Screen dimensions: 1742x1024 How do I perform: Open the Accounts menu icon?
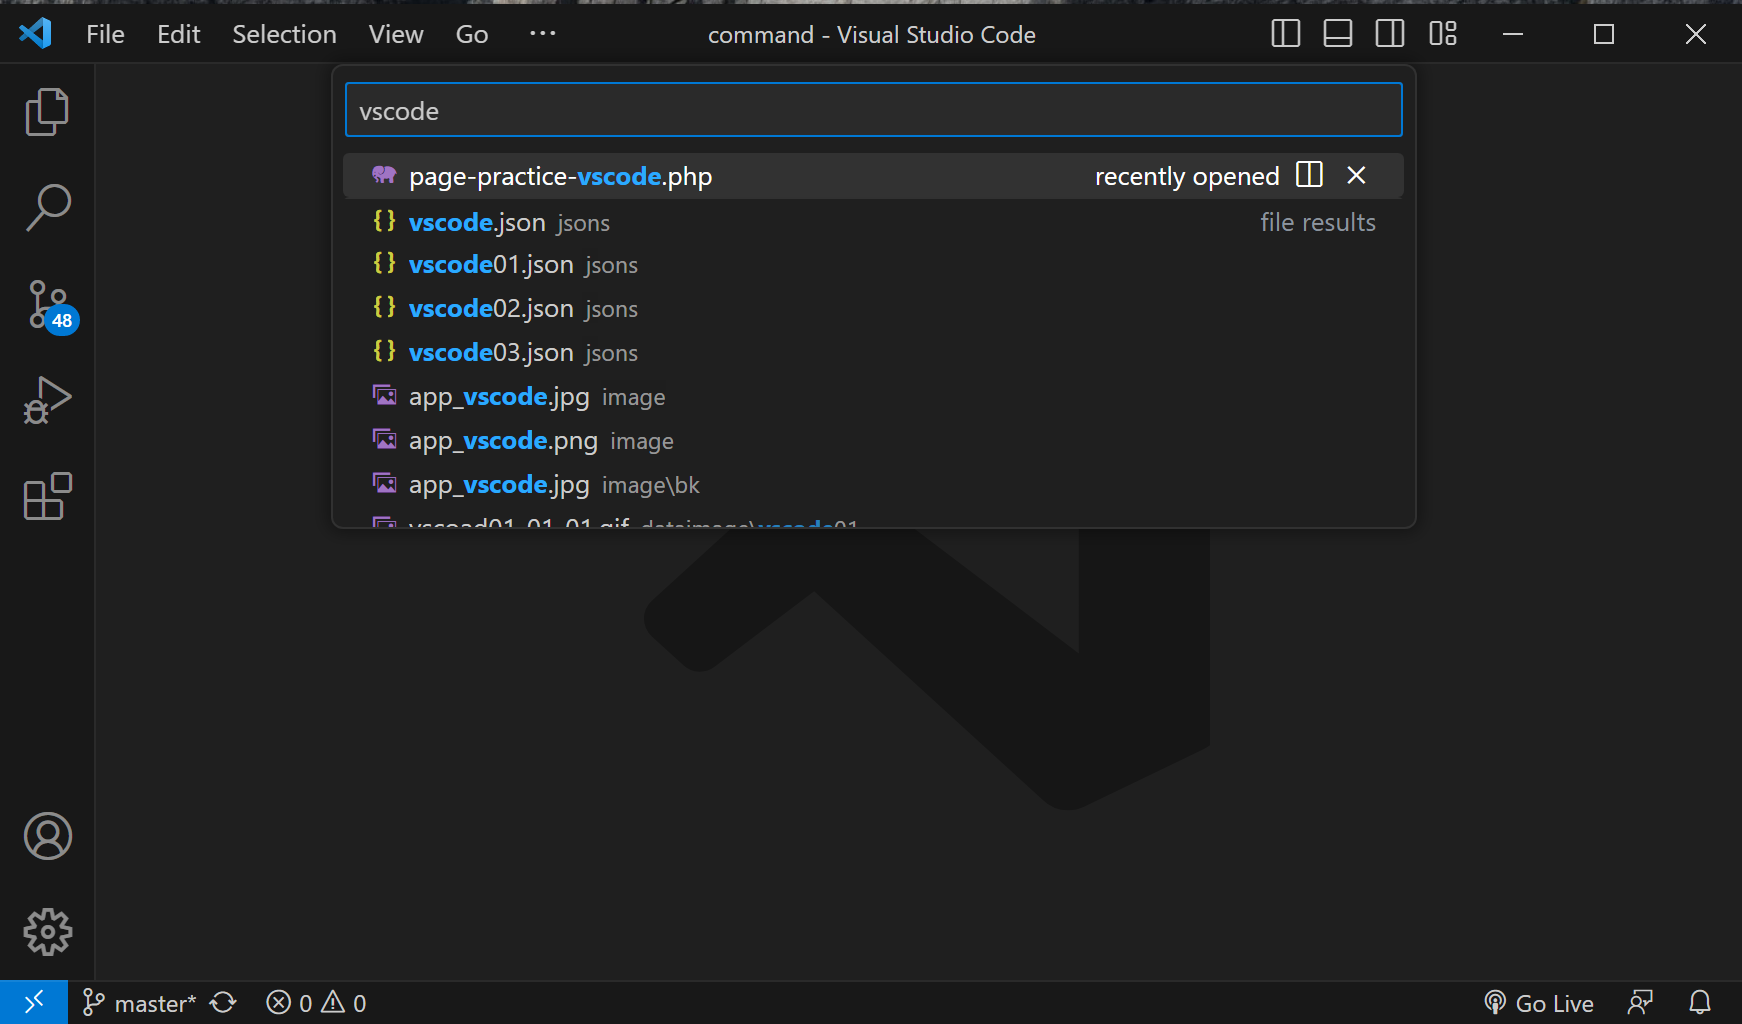coord(46,837)
